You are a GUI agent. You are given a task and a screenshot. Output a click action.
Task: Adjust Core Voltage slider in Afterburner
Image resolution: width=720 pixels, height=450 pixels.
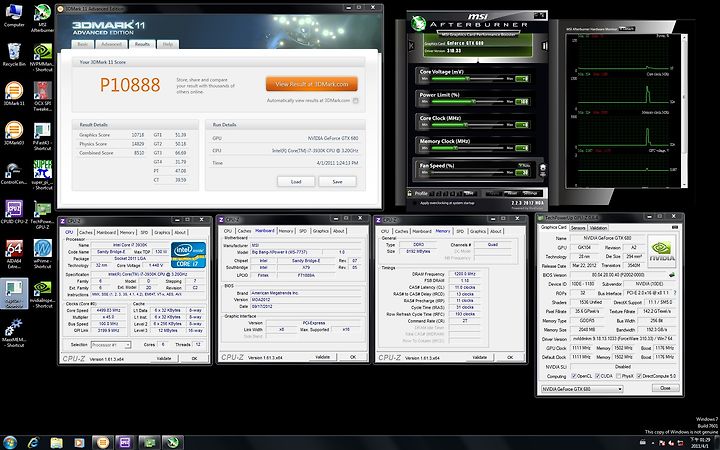click(468, 79)
